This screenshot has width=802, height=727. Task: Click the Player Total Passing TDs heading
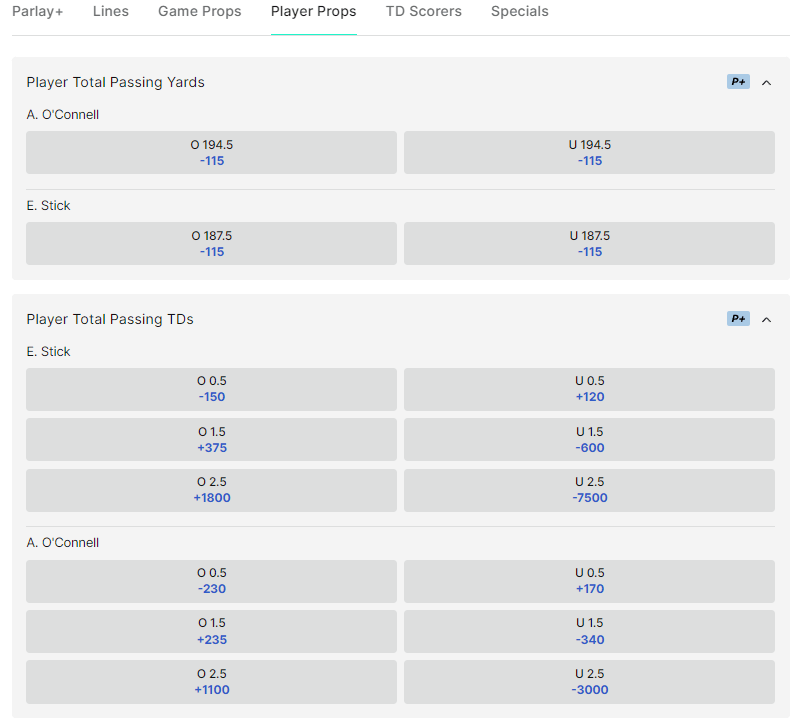[110, 319]
